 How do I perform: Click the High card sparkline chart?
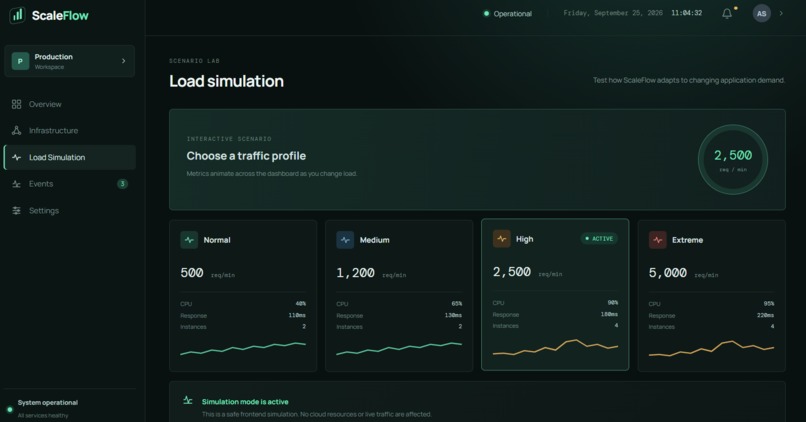coord(555,347)
